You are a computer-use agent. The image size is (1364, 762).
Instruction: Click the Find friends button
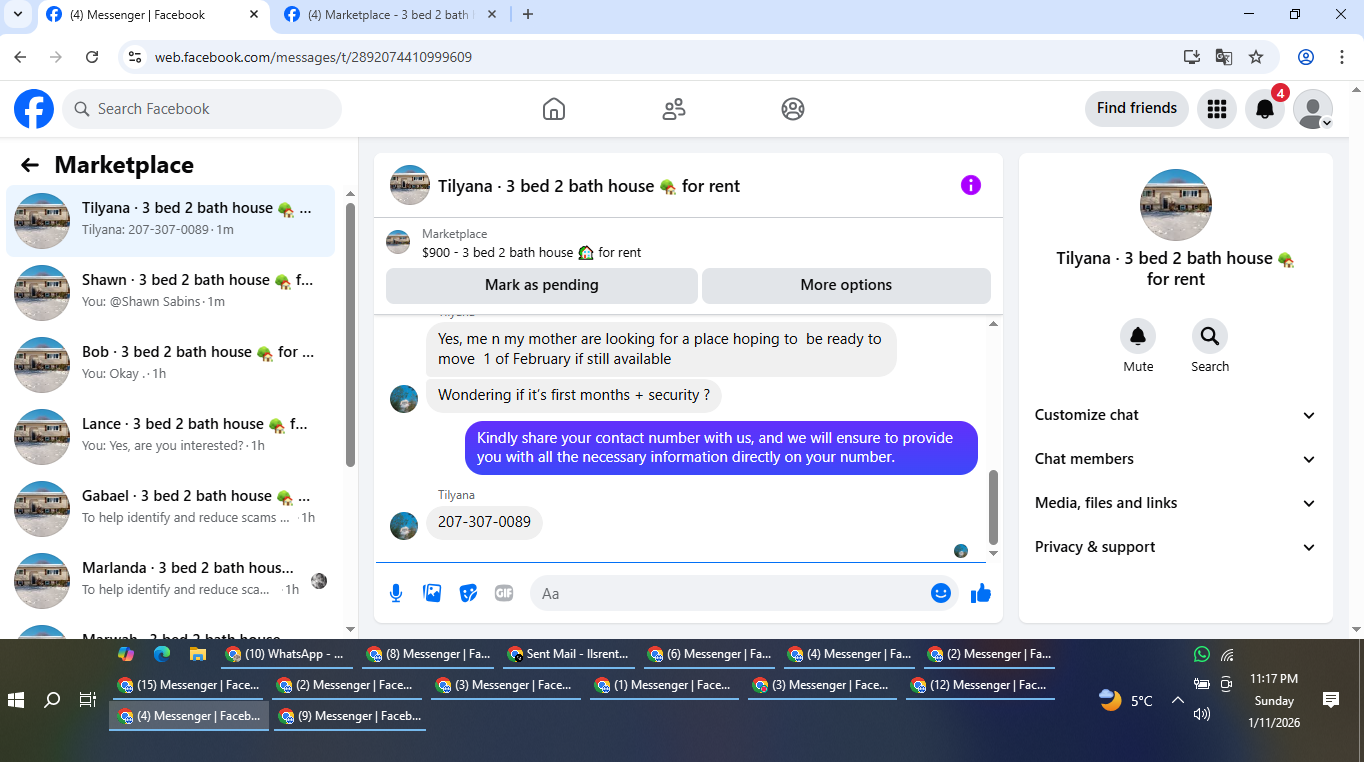pyautogui.click(x=1137, y=108)
